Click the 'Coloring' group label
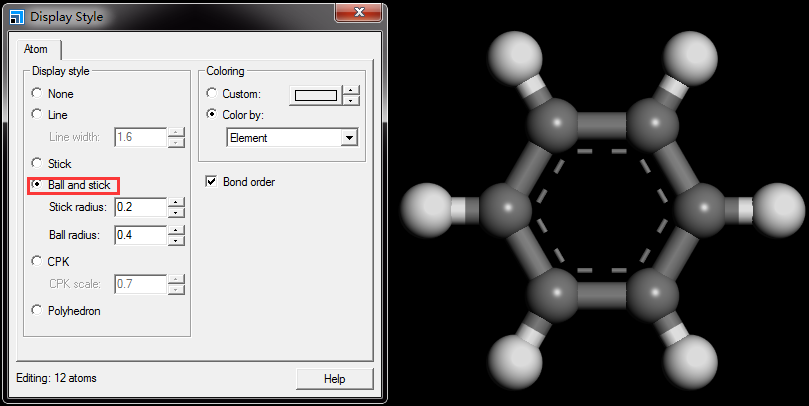The image size is (809, 406). tap(225, 71)
